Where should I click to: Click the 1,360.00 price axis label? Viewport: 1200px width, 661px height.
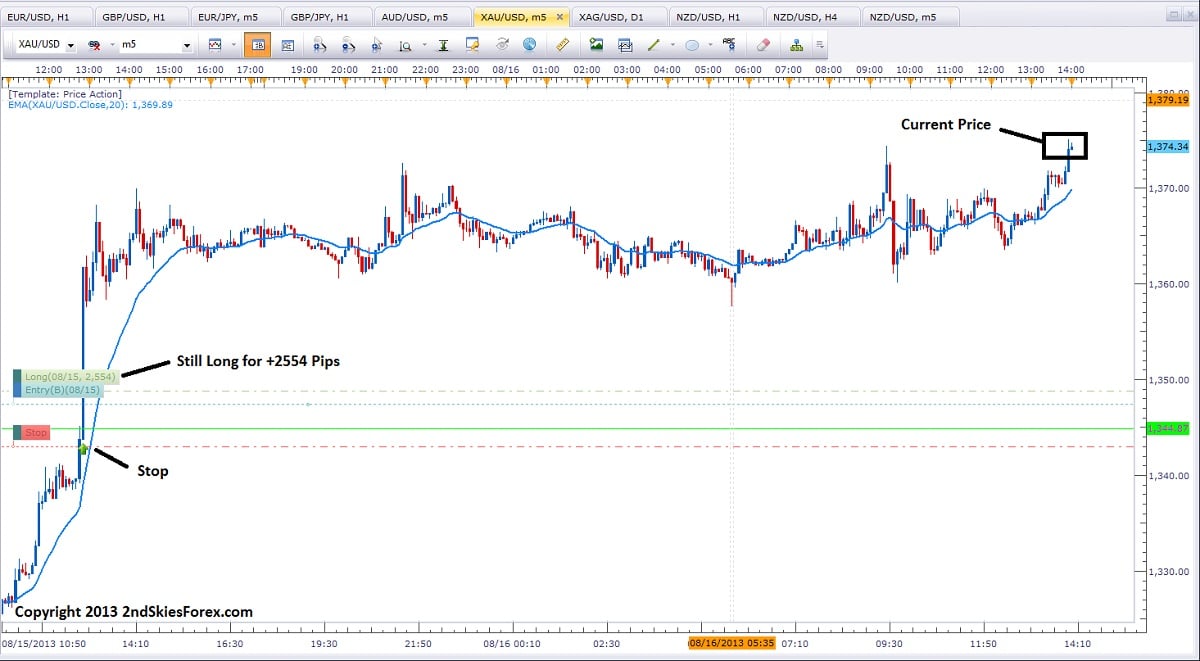pyautogui.click(x=1168, y=284)
